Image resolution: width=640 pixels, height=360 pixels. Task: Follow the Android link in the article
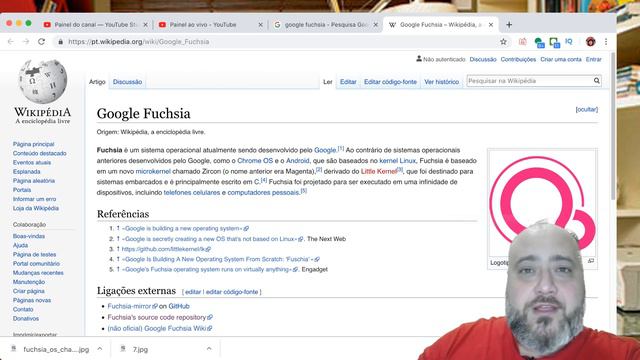pyautogui.click(x=298, y=161)
